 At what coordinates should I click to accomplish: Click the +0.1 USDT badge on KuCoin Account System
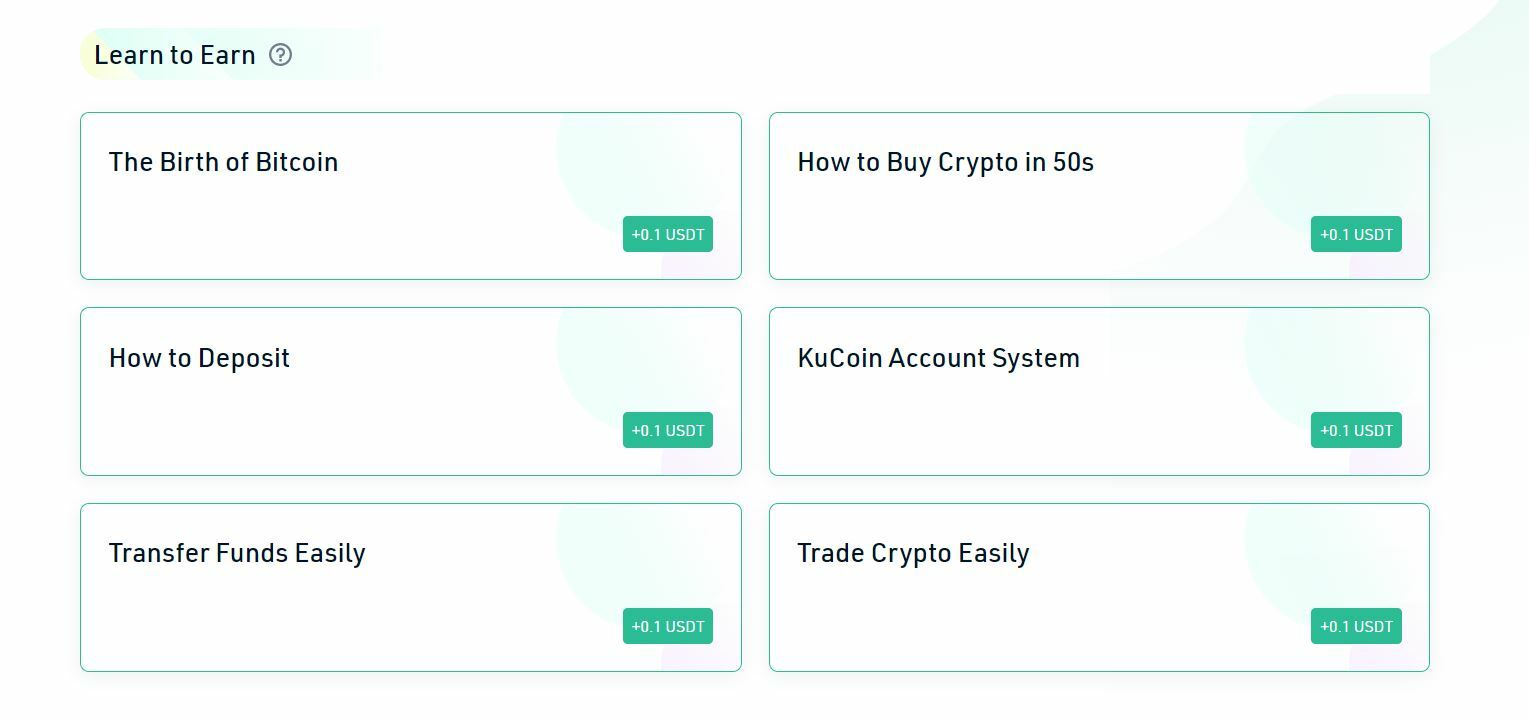1356,430
